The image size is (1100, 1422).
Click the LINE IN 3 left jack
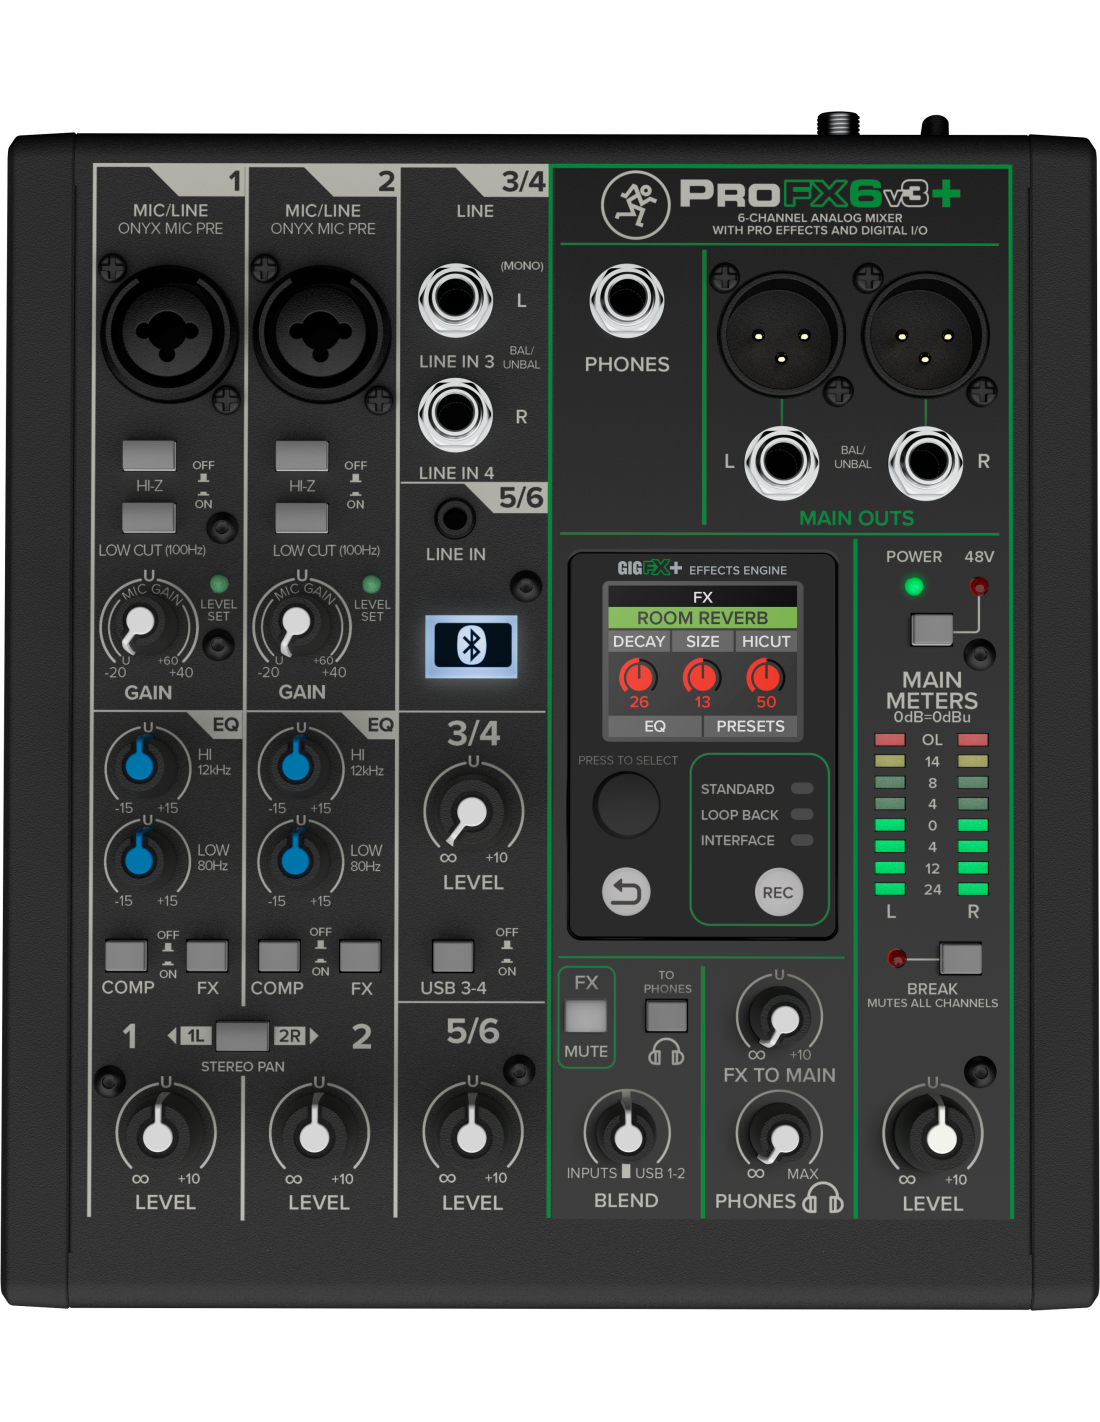(x=455, y=300)
